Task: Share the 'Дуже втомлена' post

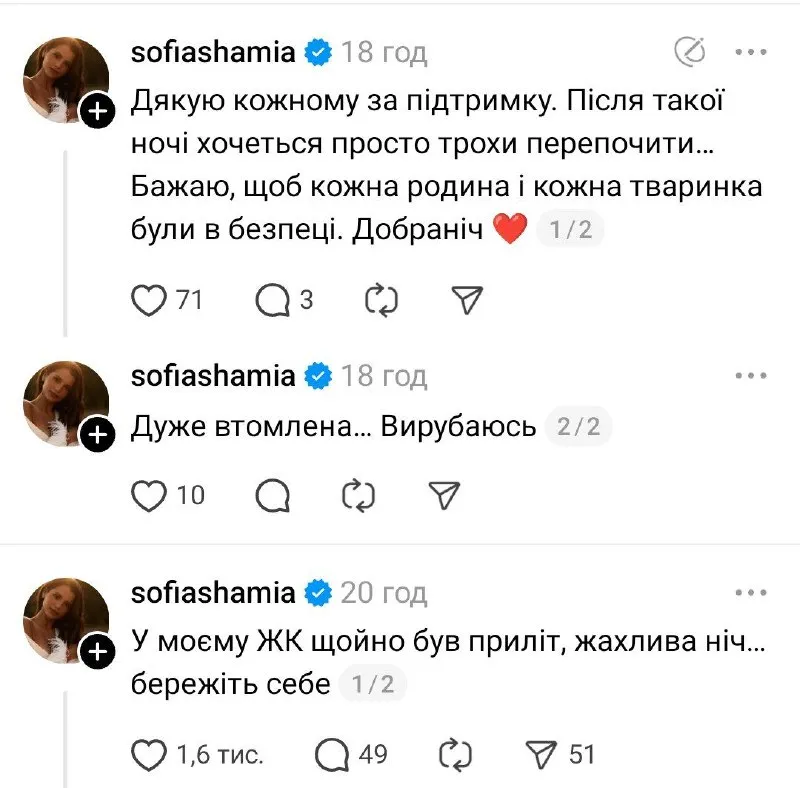Action: pos(443,494)
